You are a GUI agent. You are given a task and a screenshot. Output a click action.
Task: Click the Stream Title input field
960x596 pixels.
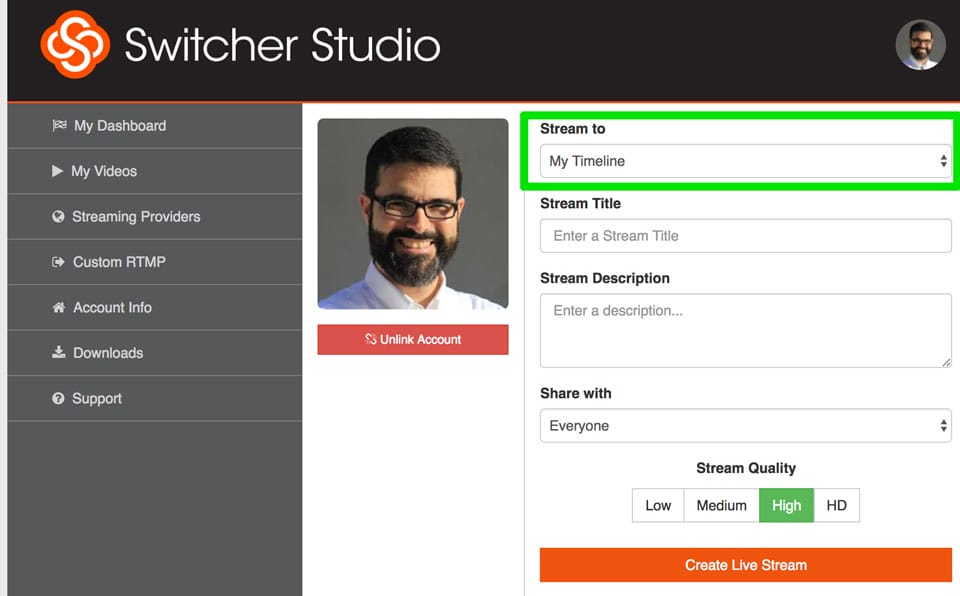tap(744, 235)
